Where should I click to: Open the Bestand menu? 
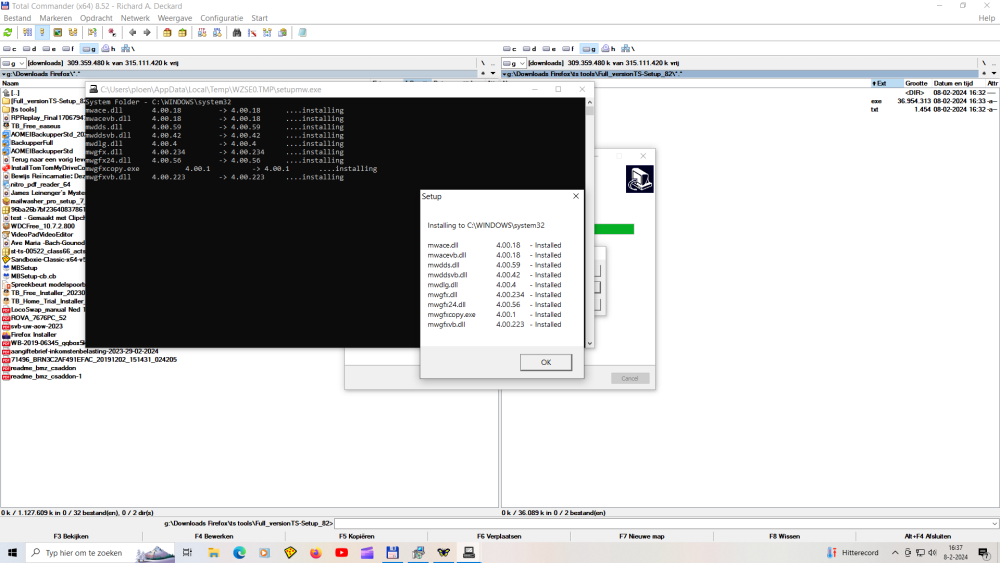(x=17, y=18)
